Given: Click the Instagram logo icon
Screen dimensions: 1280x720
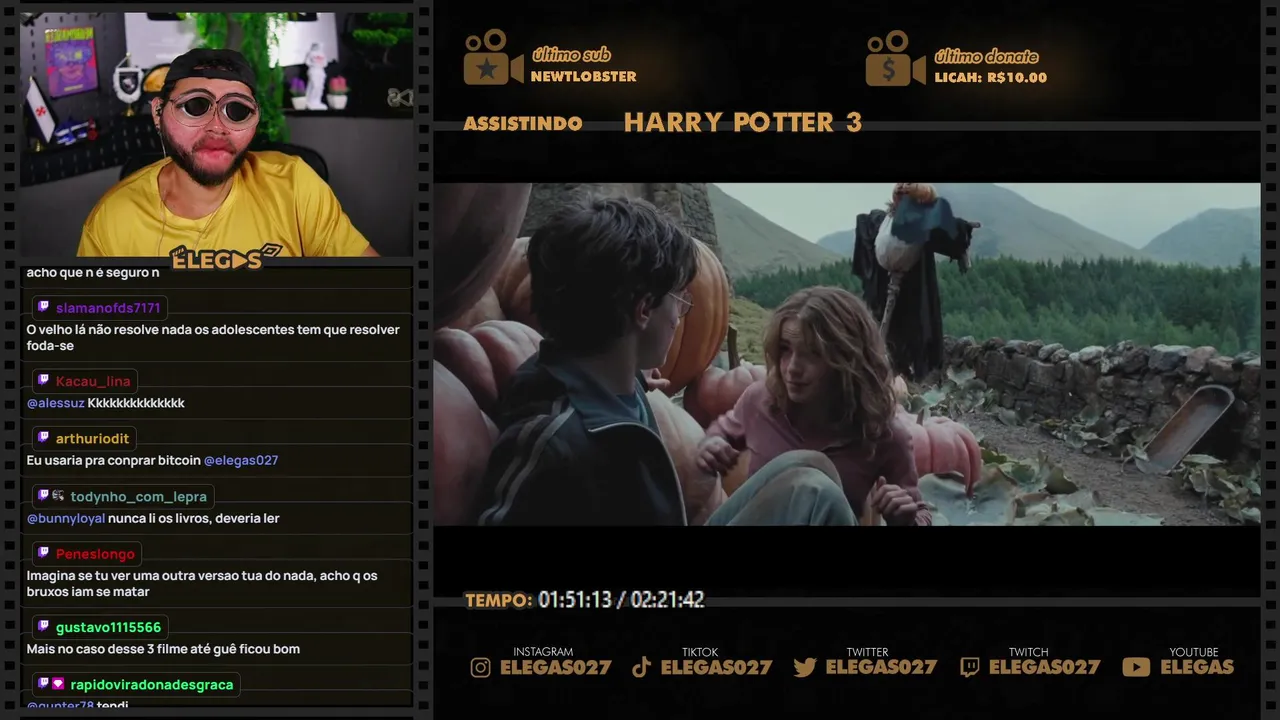Looking at the screenshot, I should click(481, 667).
